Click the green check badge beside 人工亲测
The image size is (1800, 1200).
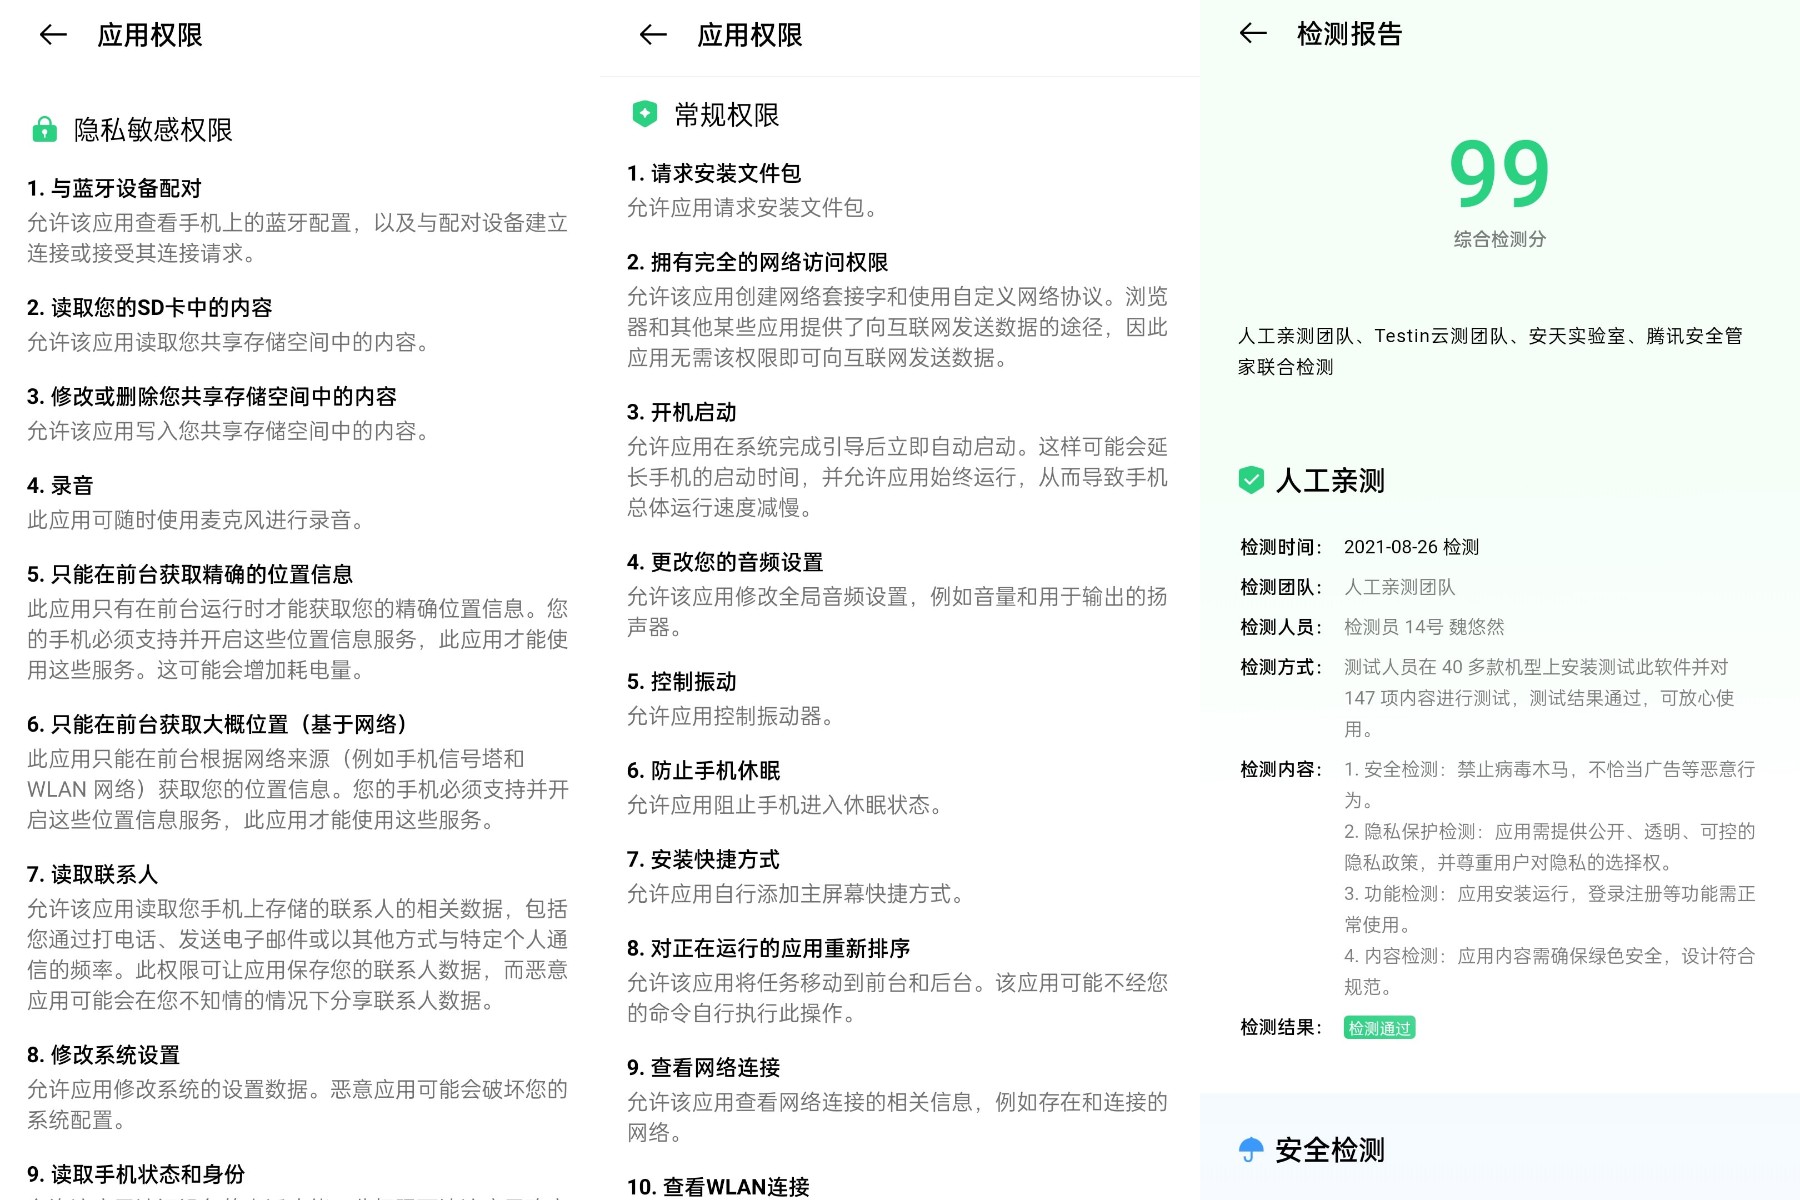pos(1251,480)
